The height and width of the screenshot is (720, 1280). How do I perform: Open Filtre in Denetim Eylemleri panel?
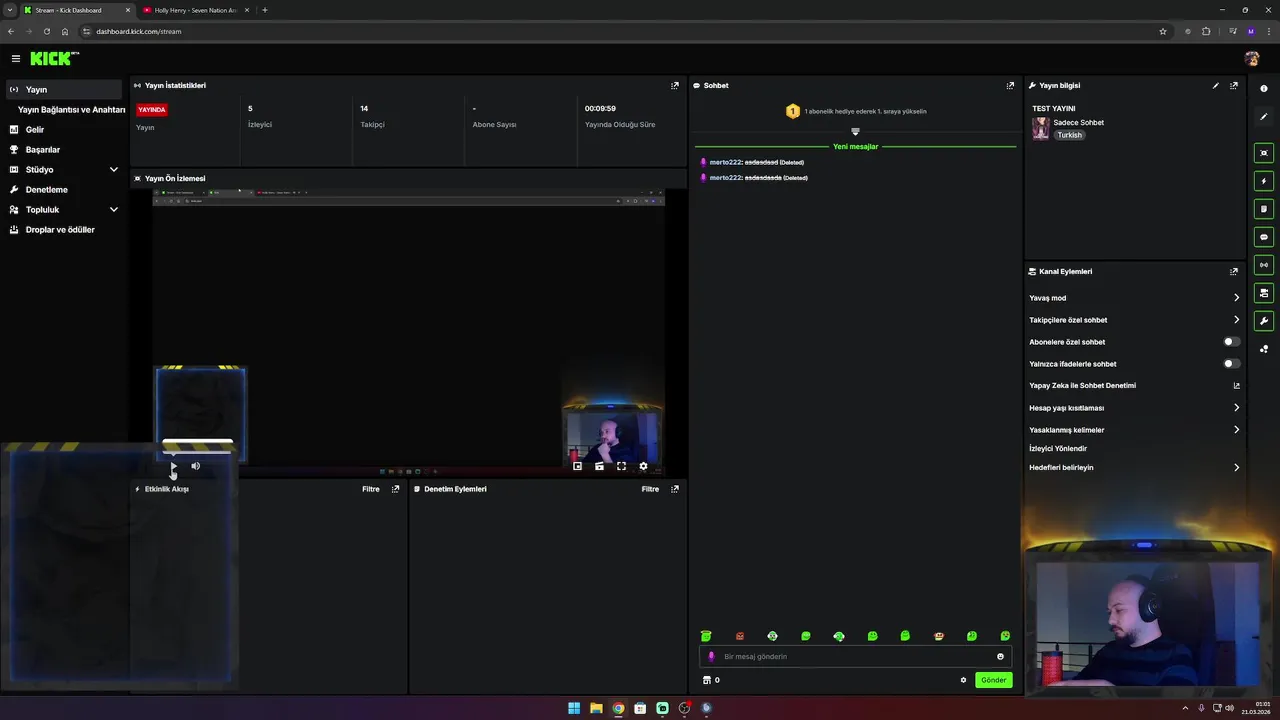click(x=650, y=489)
